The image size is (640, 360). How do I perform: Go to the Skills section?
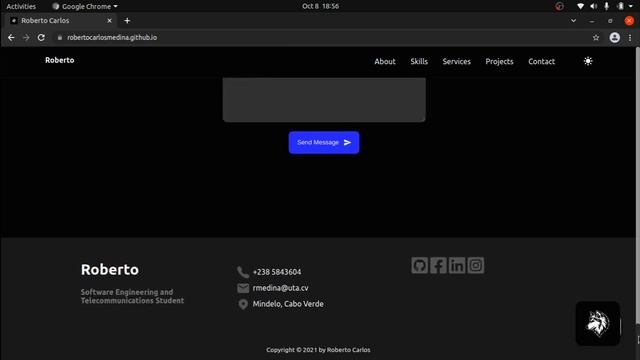pos(419,62)
